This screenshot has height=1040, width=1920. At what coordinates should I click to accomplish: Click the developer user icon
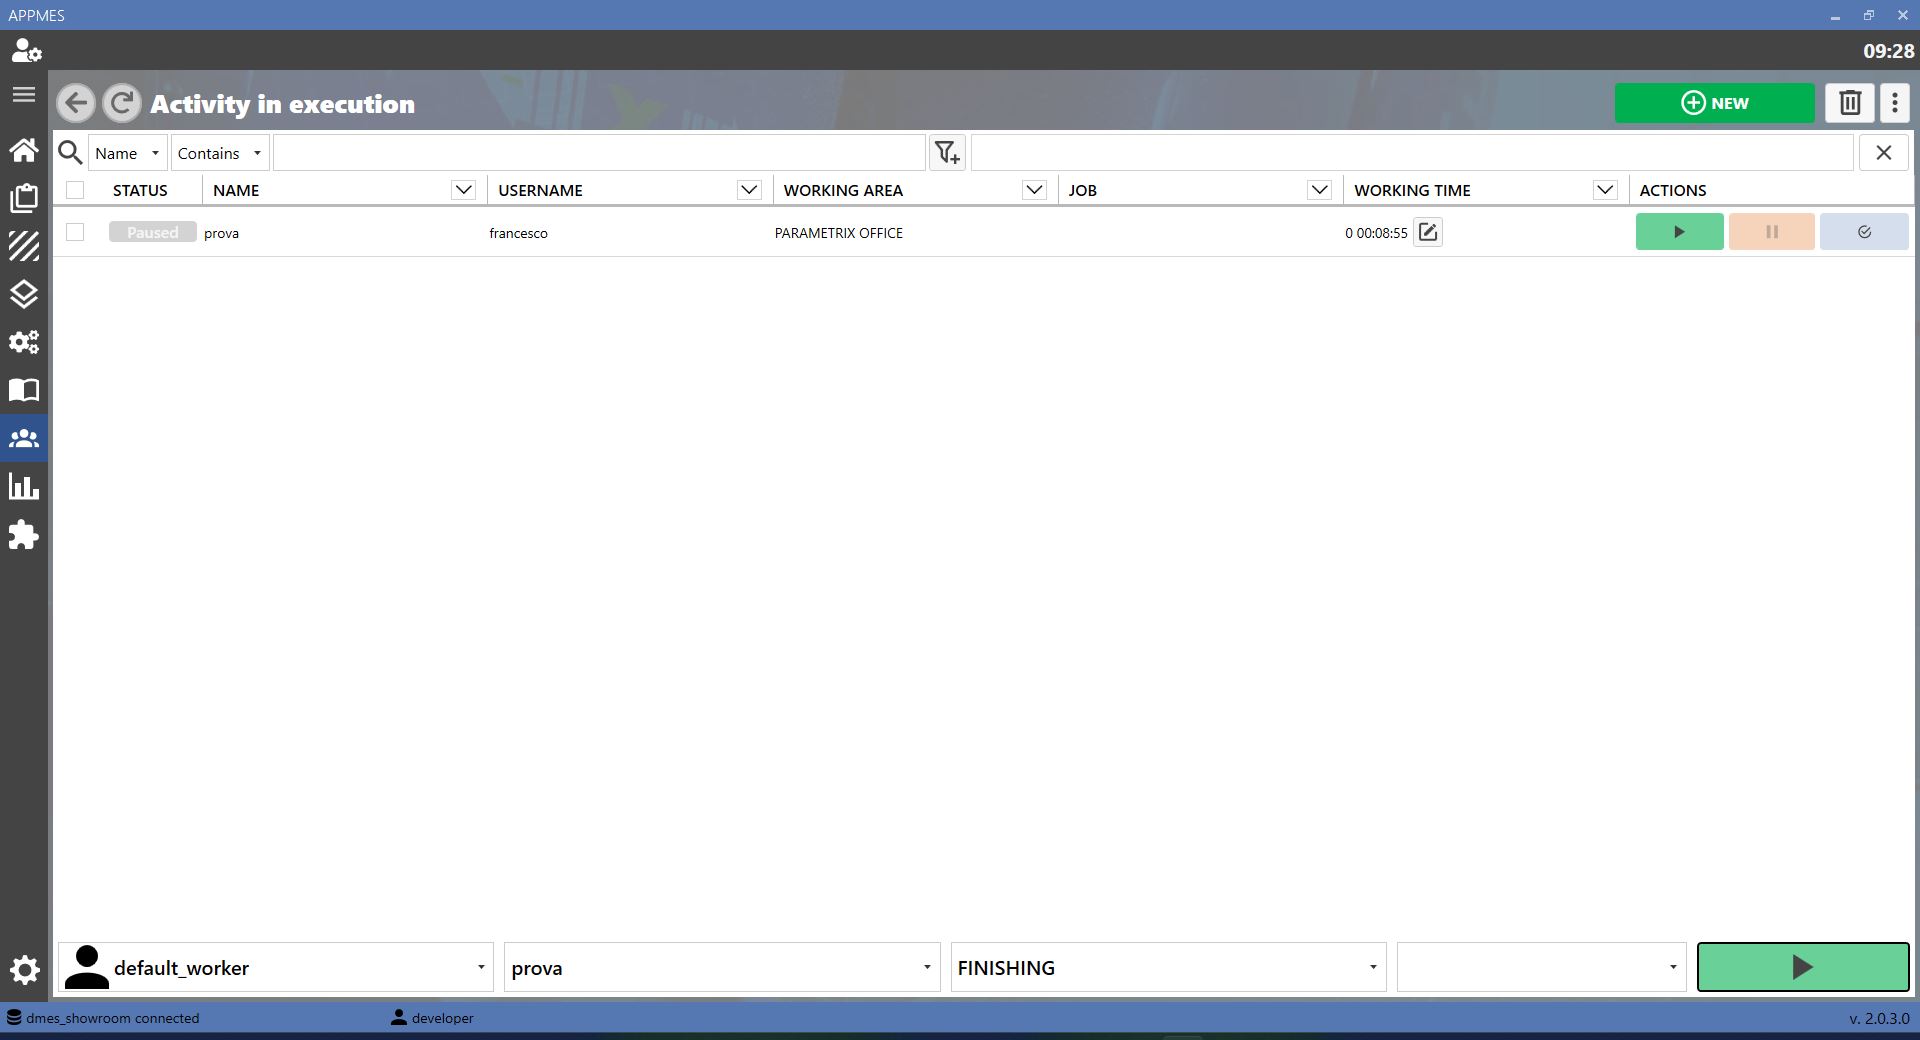(x=398, y=1018)
